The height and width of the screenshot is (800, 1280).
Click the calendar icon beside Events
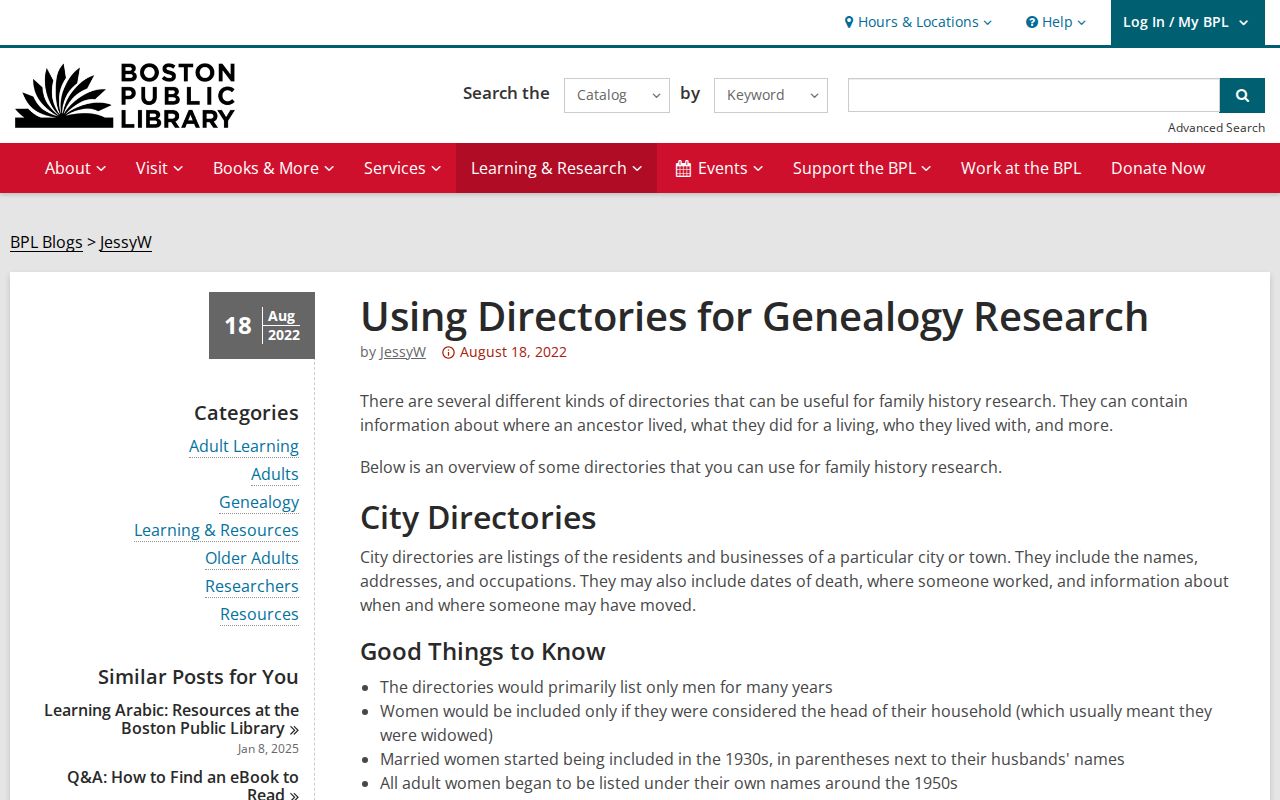tap(683, 168)
